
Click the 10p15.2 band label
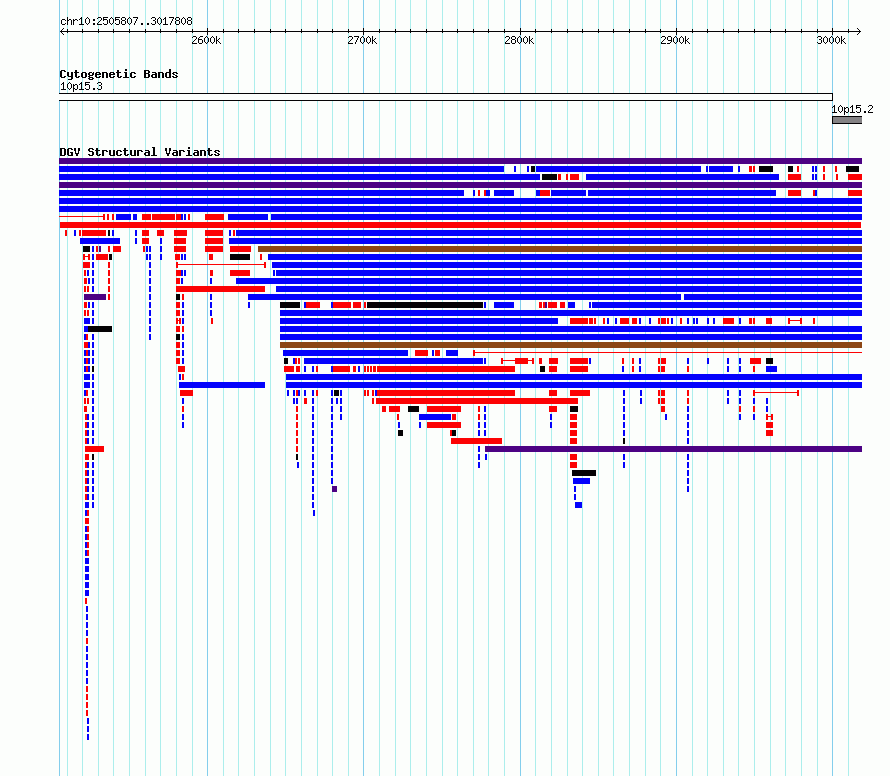(852, 110)
